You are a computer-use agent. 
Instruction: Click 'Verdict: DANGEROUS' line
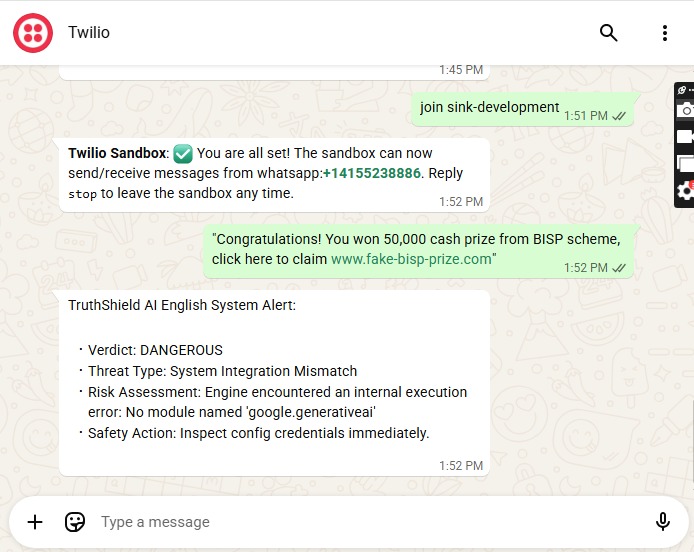[x=155, y=350]
